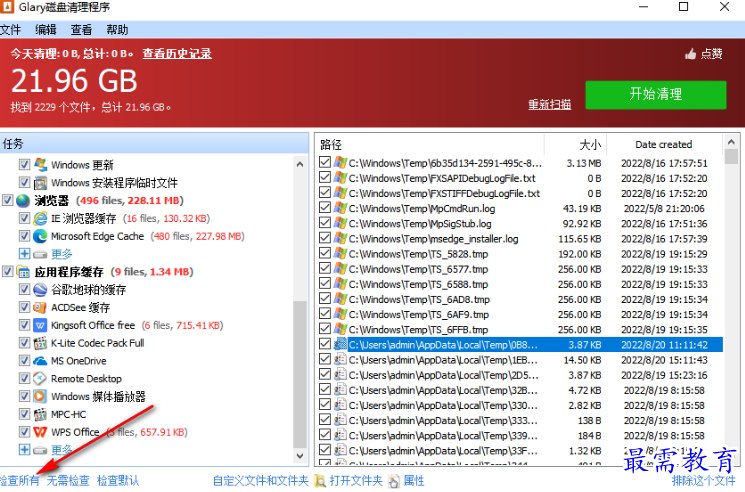Click the Kingsoft Office free icon
The image size is (745, 492).
[x=40, y=325]
